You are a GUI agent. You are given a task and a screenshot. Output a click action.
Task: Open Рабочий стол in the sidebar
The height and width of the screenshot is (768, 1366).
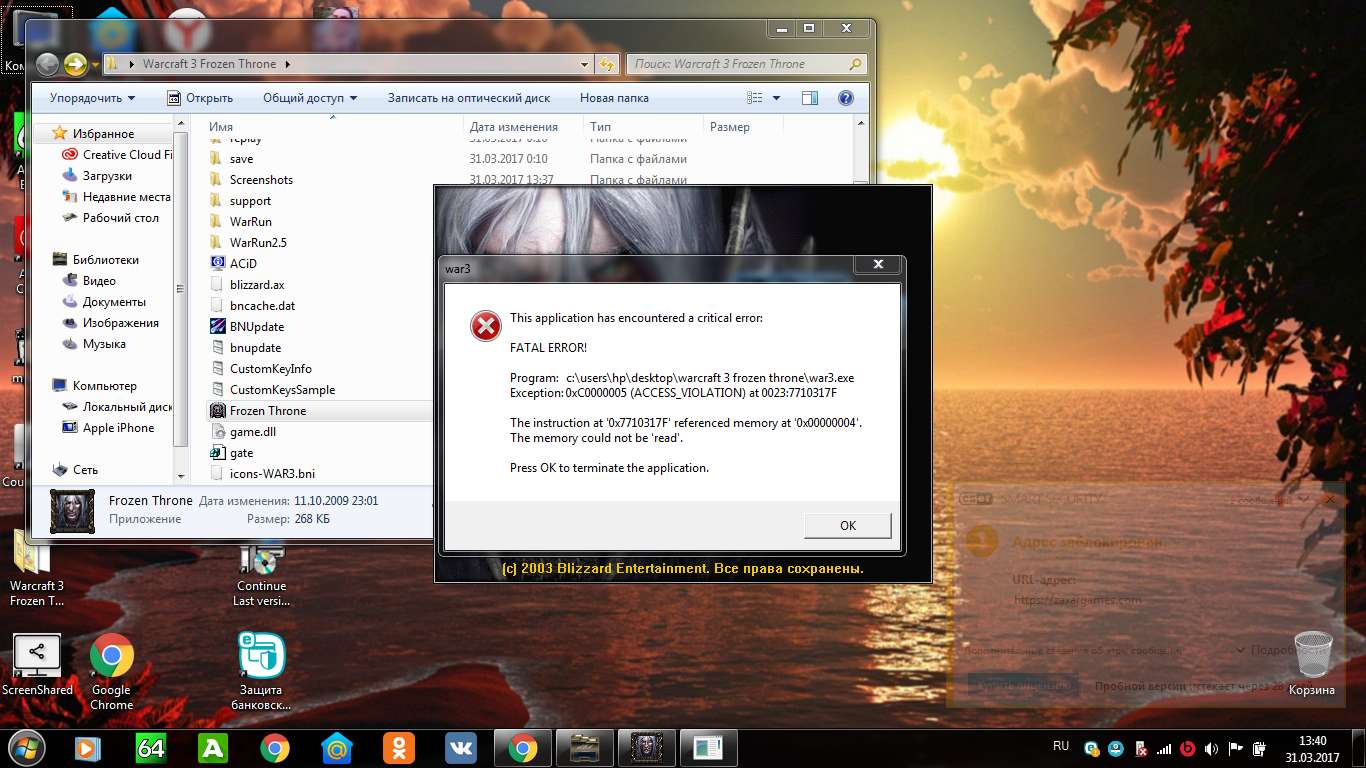[110, 218]
